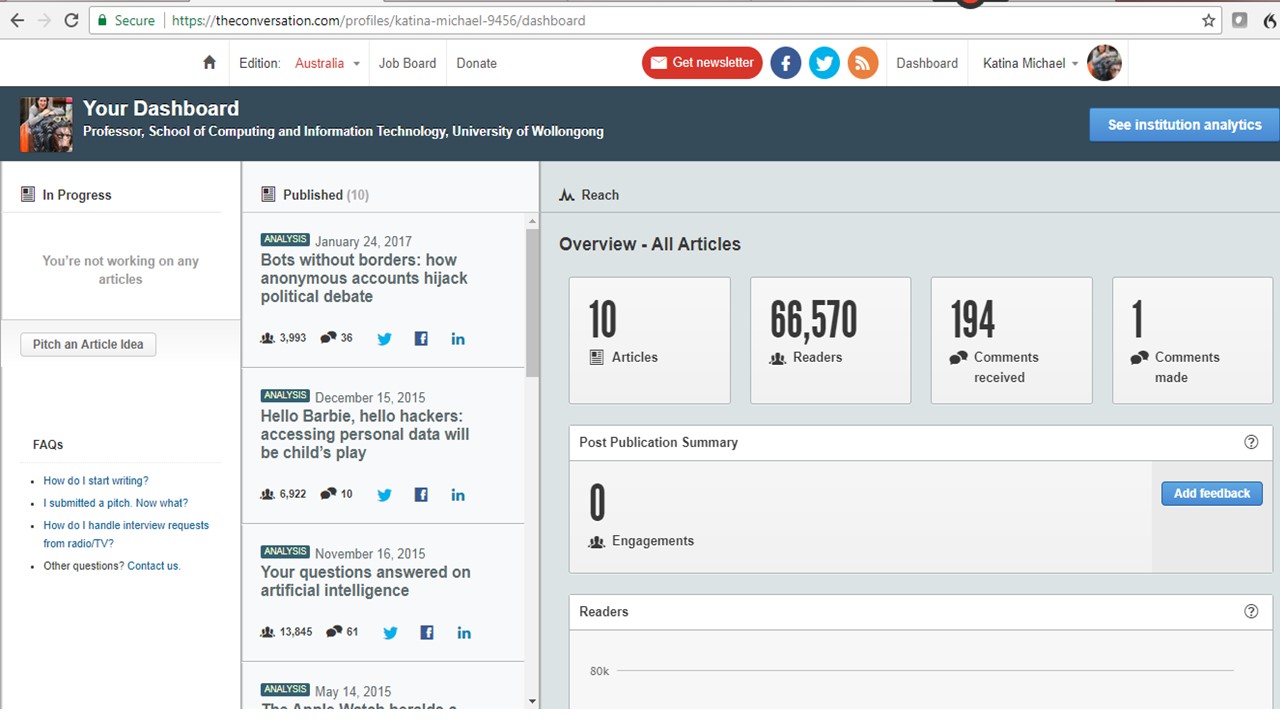Click See institution analytics button
This screenshot has height=720, width=1280.
coord(1184,125)
